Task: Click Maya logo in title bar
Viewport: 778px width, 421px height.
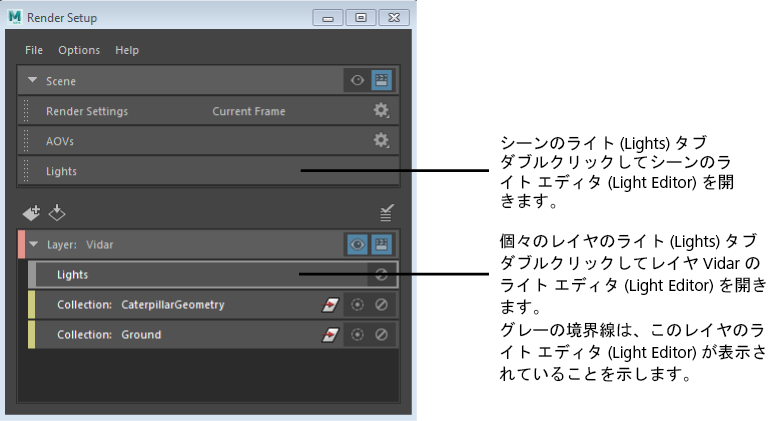Action: (15, 17)
